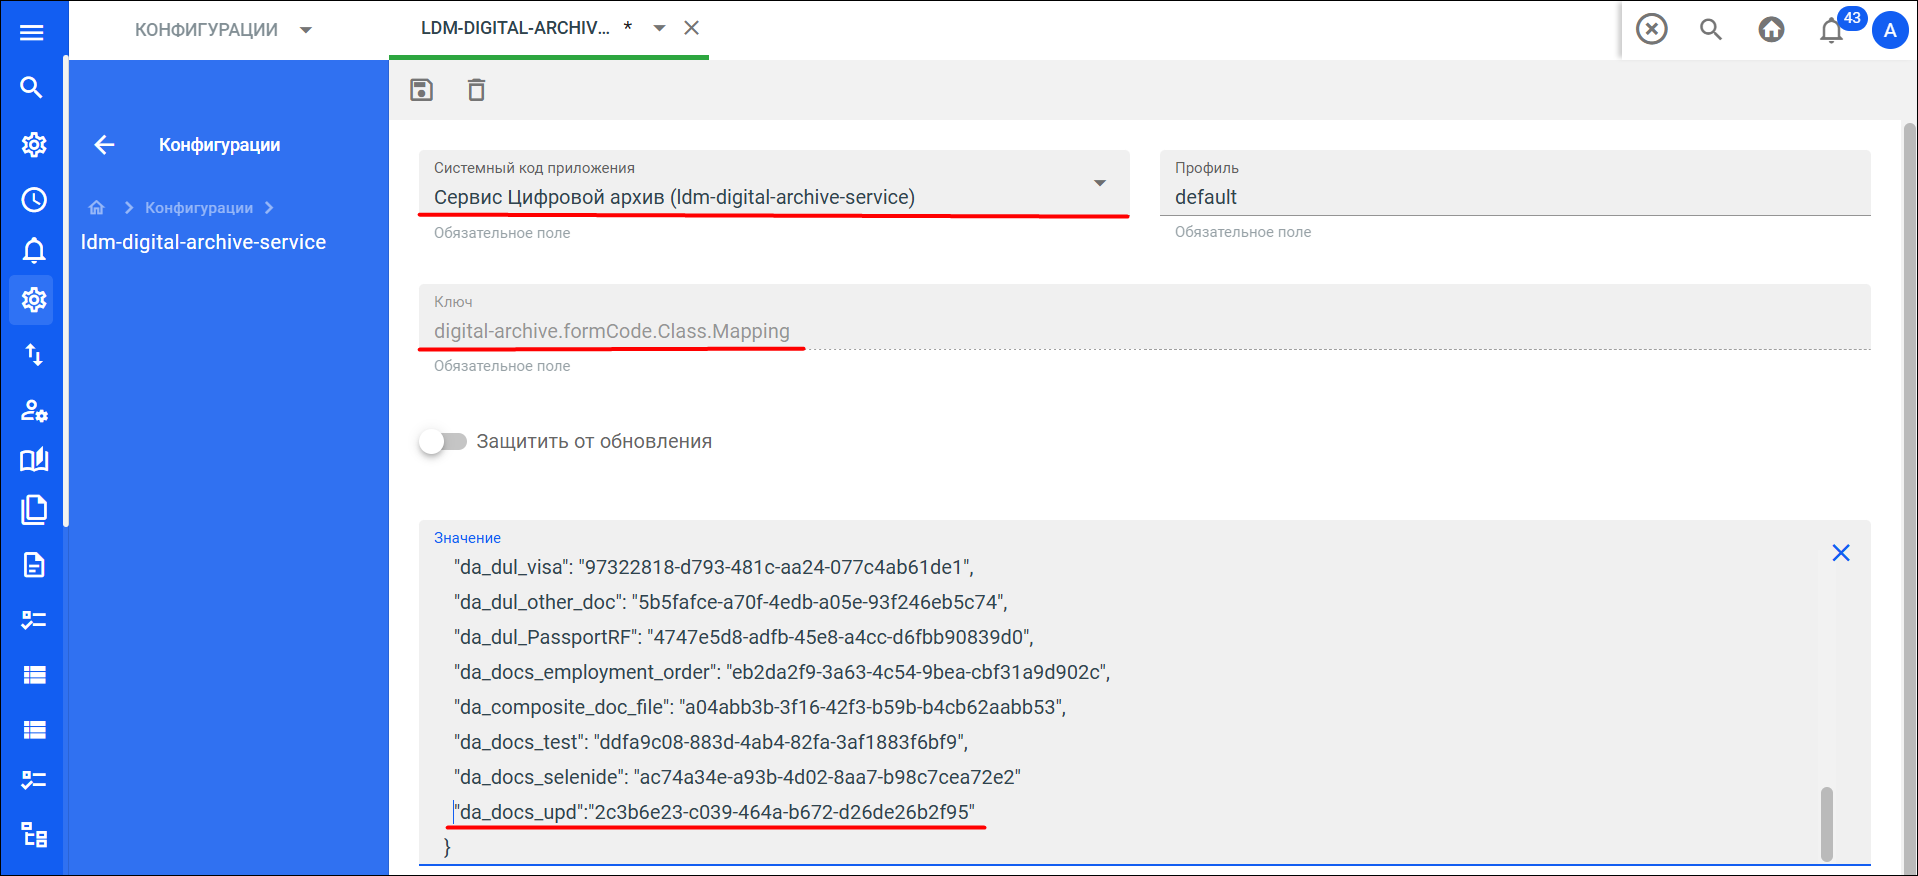
Task: Open the top-right search magnifier
Action: click(x=1711, y=29)
